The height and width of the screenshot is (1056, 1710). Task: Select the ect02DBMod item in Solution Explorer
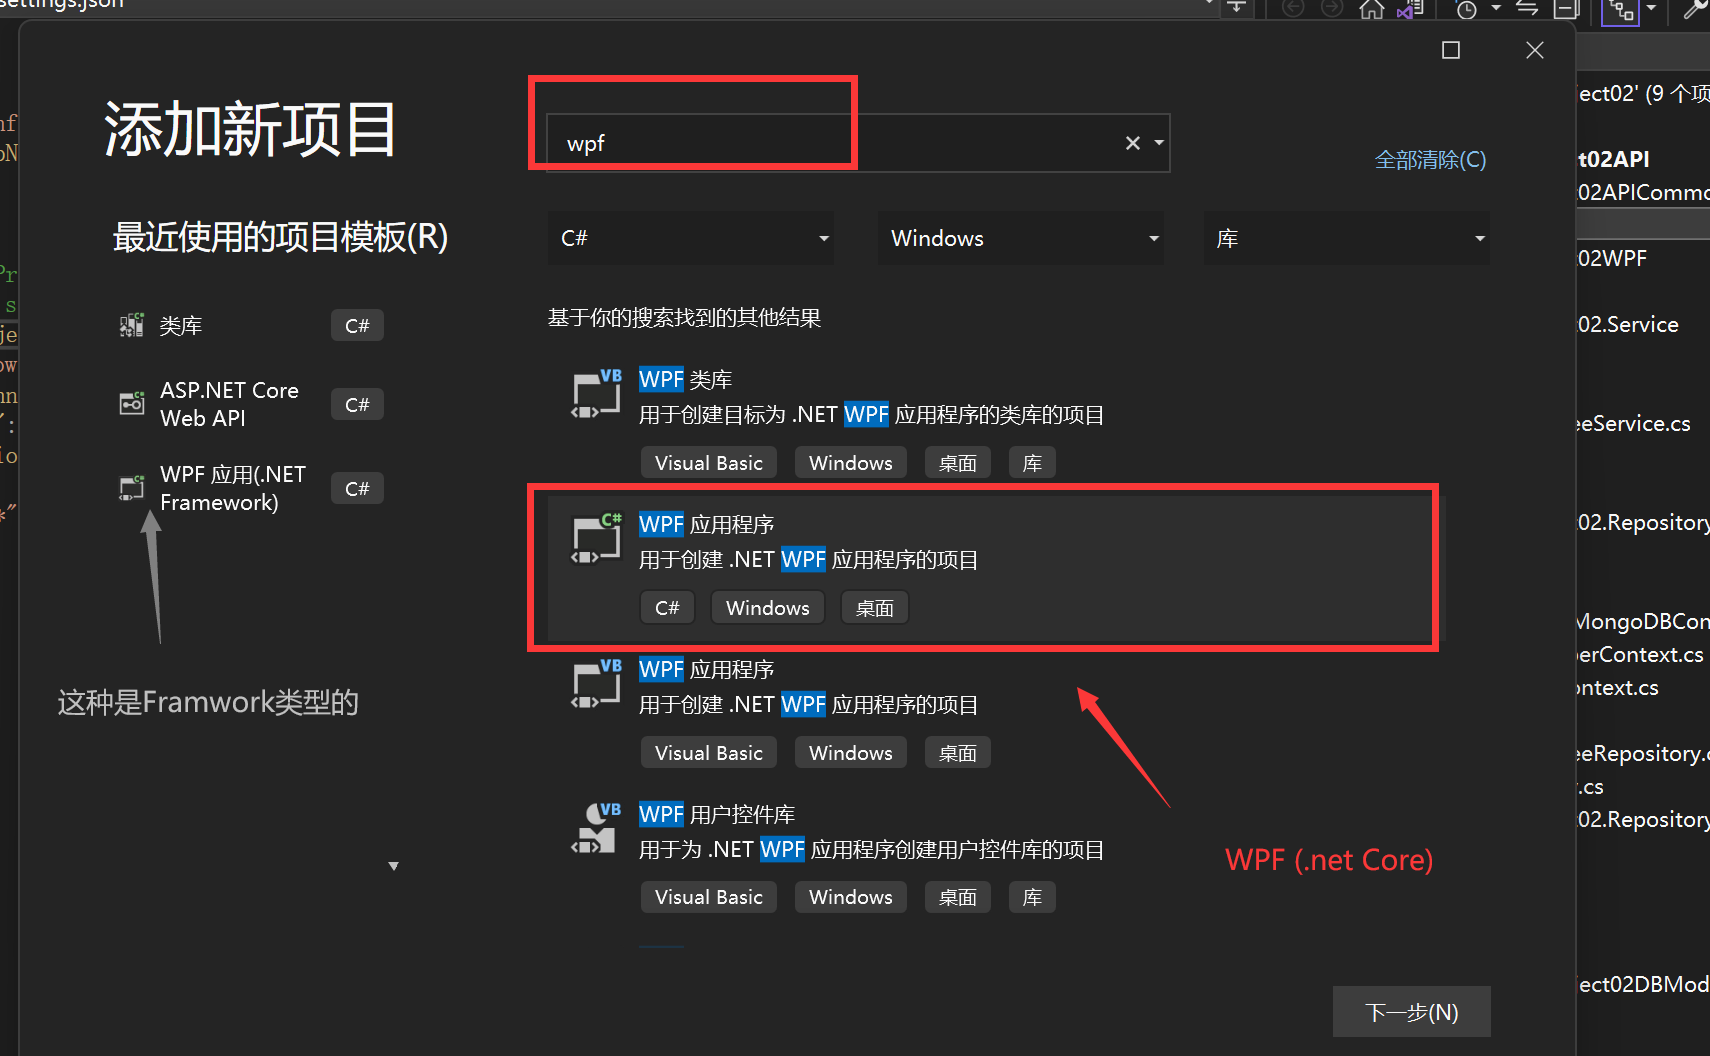pyautogui.click(x=1643, y=984)
